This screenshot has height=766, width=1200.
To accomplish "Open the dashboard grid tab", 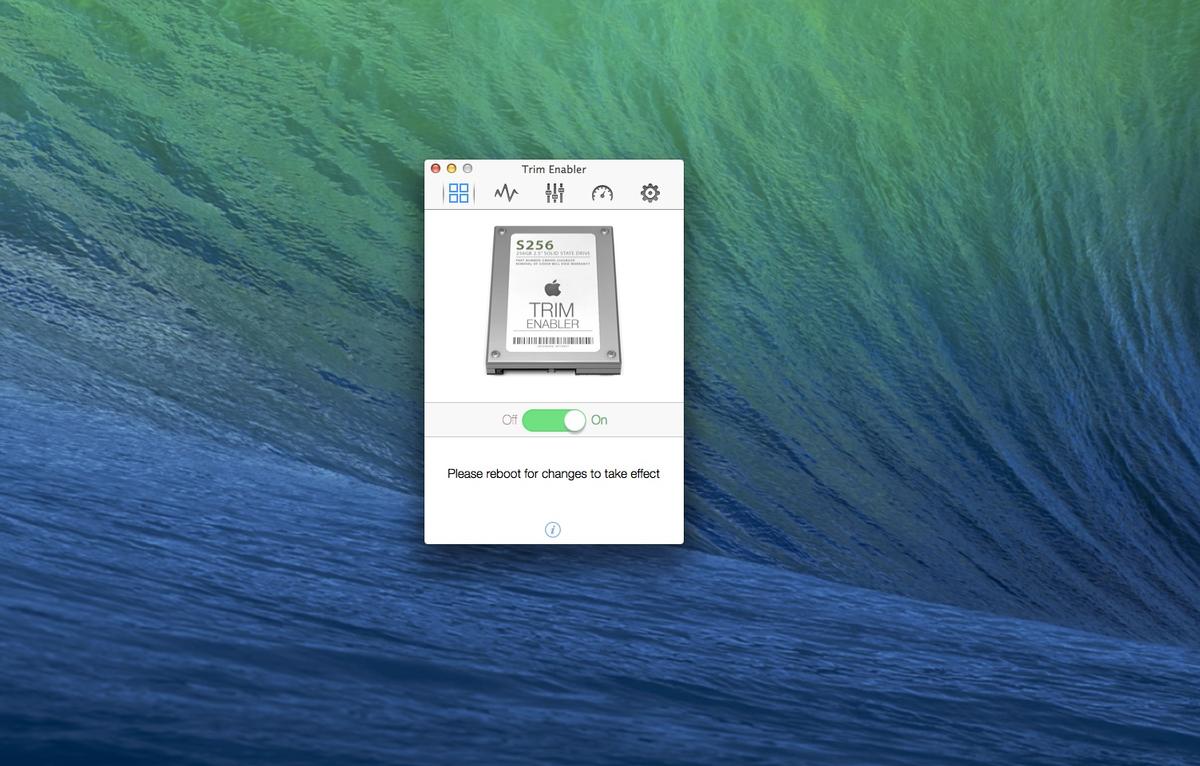I will (x=458, y=193).
